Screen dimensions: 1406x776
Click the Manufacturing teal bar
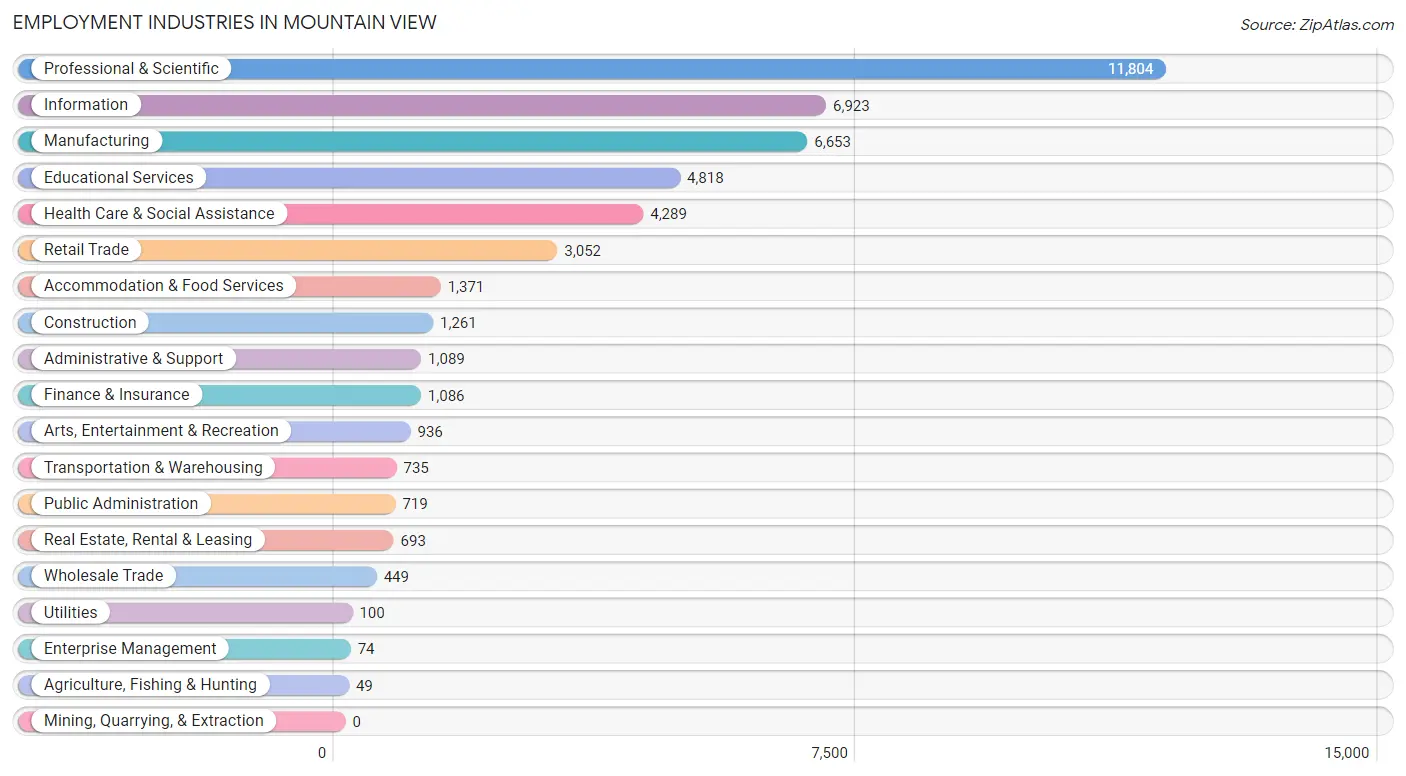412,141
